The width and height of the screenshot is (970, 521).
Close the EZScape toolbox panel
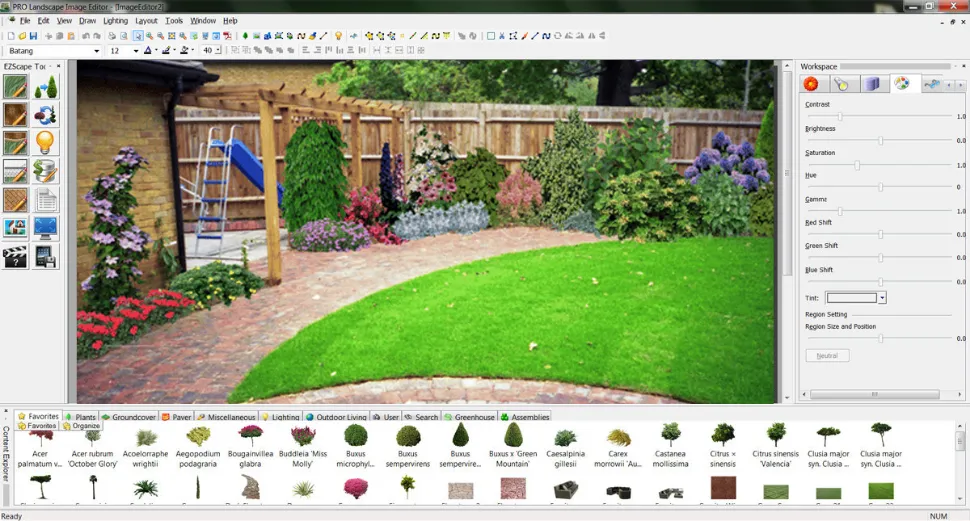[59, 66]
